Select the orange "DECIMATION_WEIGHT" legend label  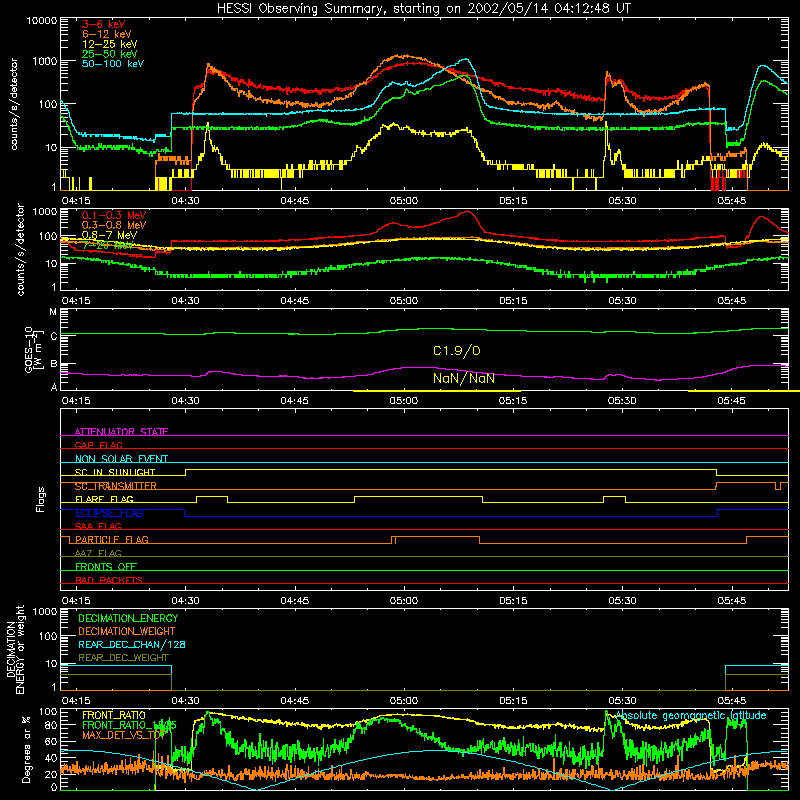[127, 632]
